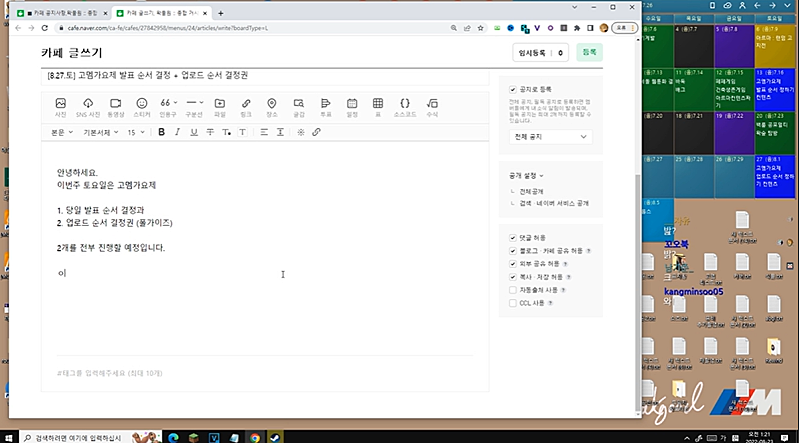Open the Chrome profile avatar
Viewport: 800px width, 443px height.
point(604,28)
